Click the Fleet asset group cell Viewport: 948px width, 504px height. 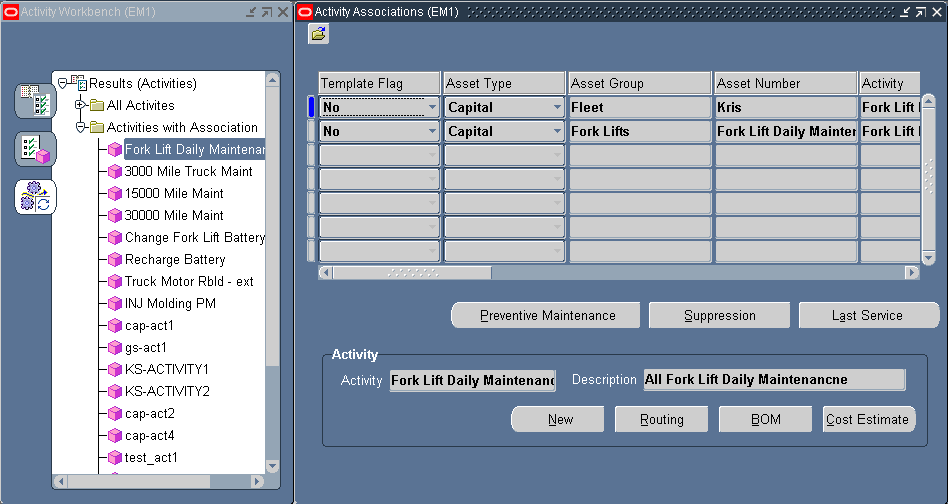click(x=640, y=108)
